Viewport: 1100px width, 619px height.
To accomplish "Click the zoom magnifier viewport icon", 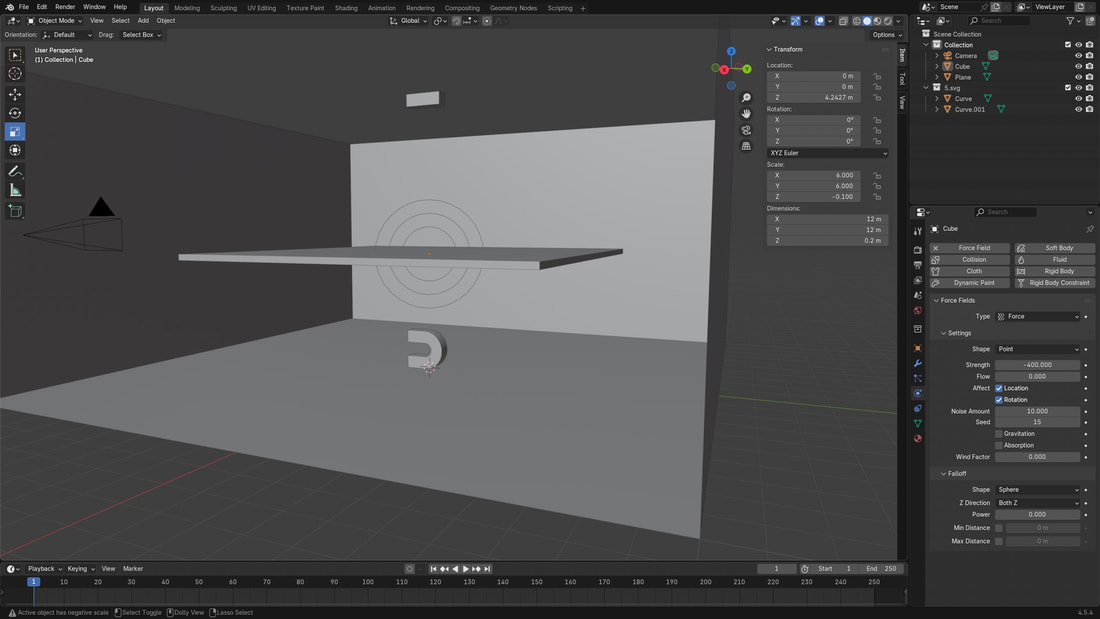I will tap(746, 98).
